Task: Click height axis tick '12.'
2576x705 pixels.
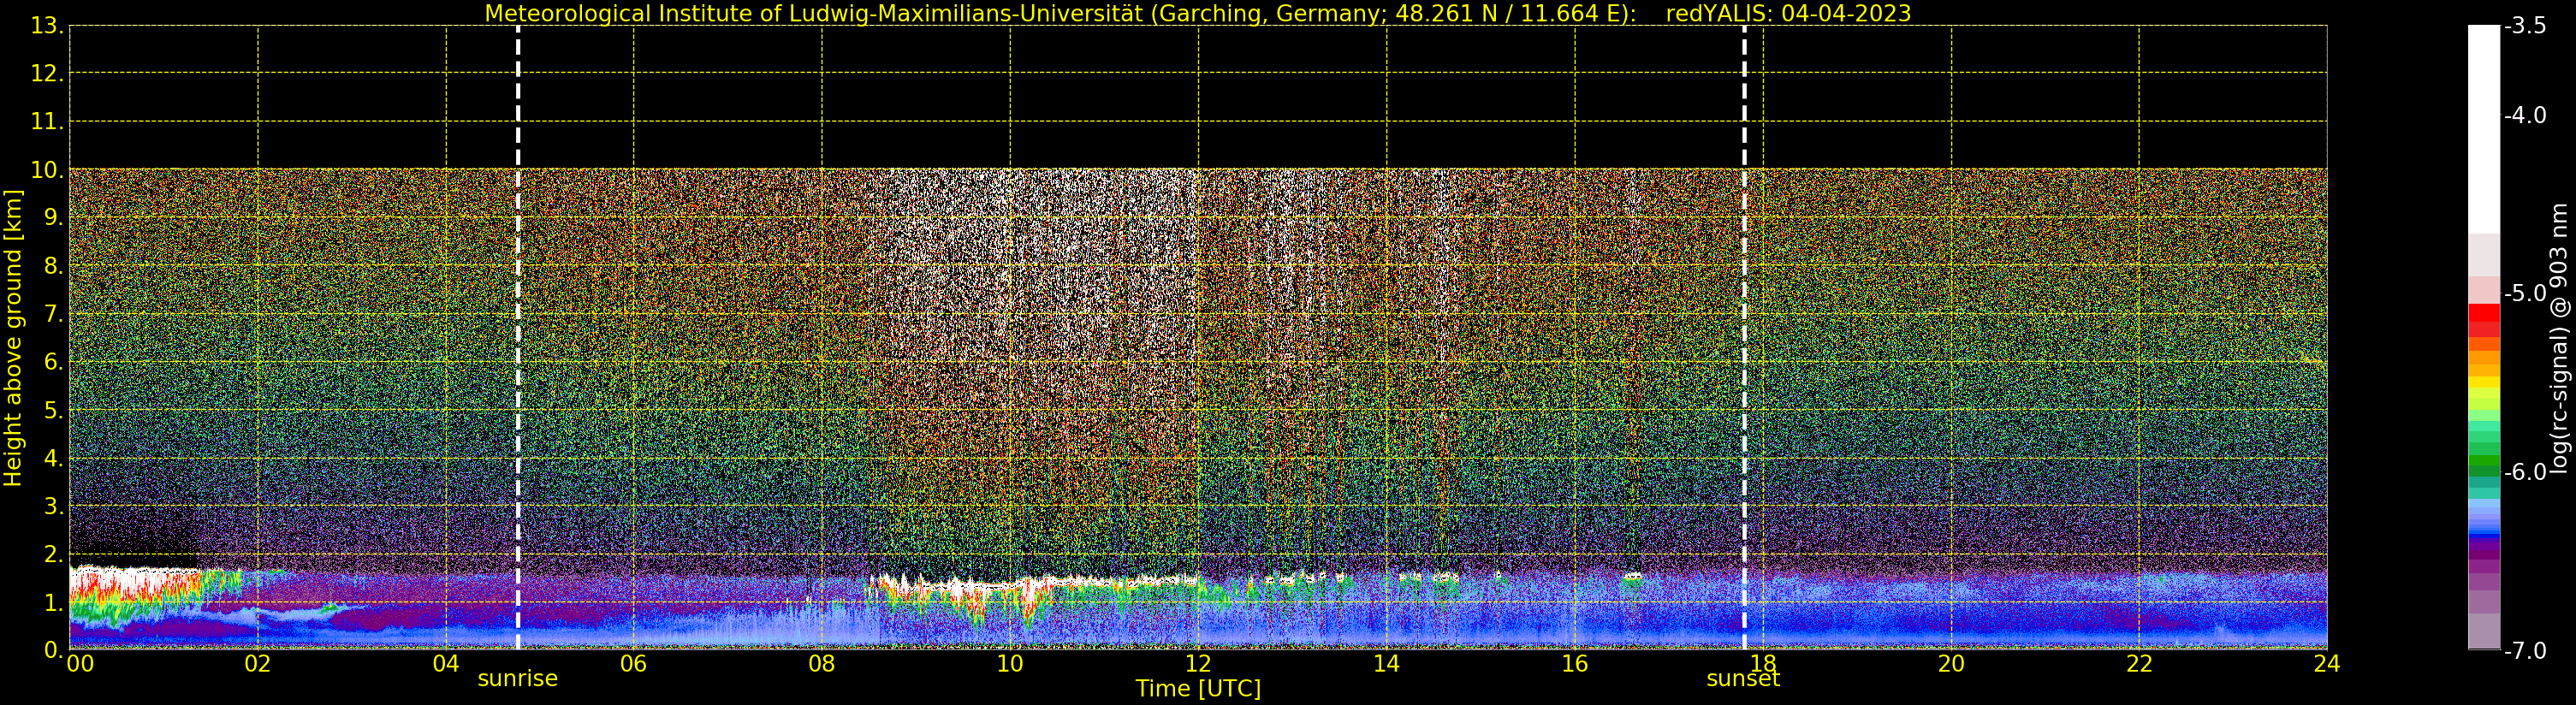Action: coord(47,74)
